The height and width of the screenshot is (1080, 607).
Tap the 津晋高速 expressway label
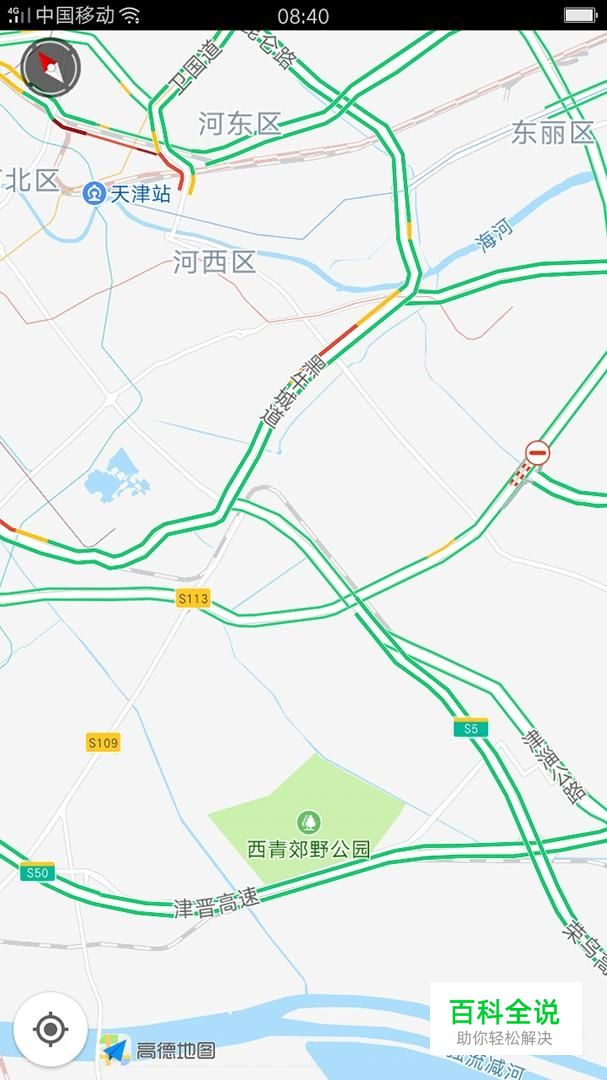click(217, 902)
